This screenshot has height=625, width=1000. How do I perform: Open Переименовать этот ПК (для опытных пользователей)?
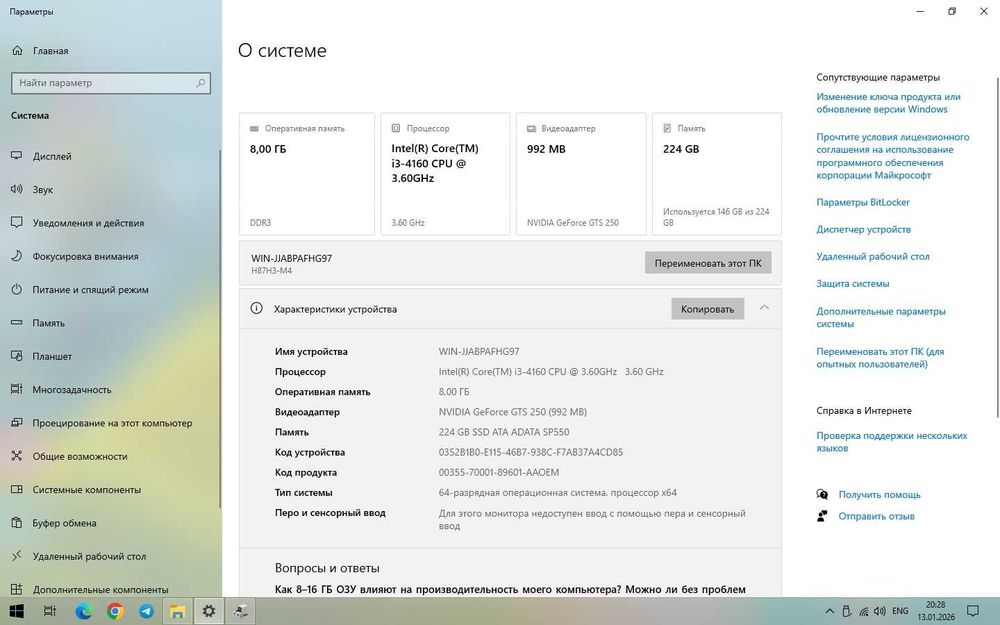coord(880,358)
